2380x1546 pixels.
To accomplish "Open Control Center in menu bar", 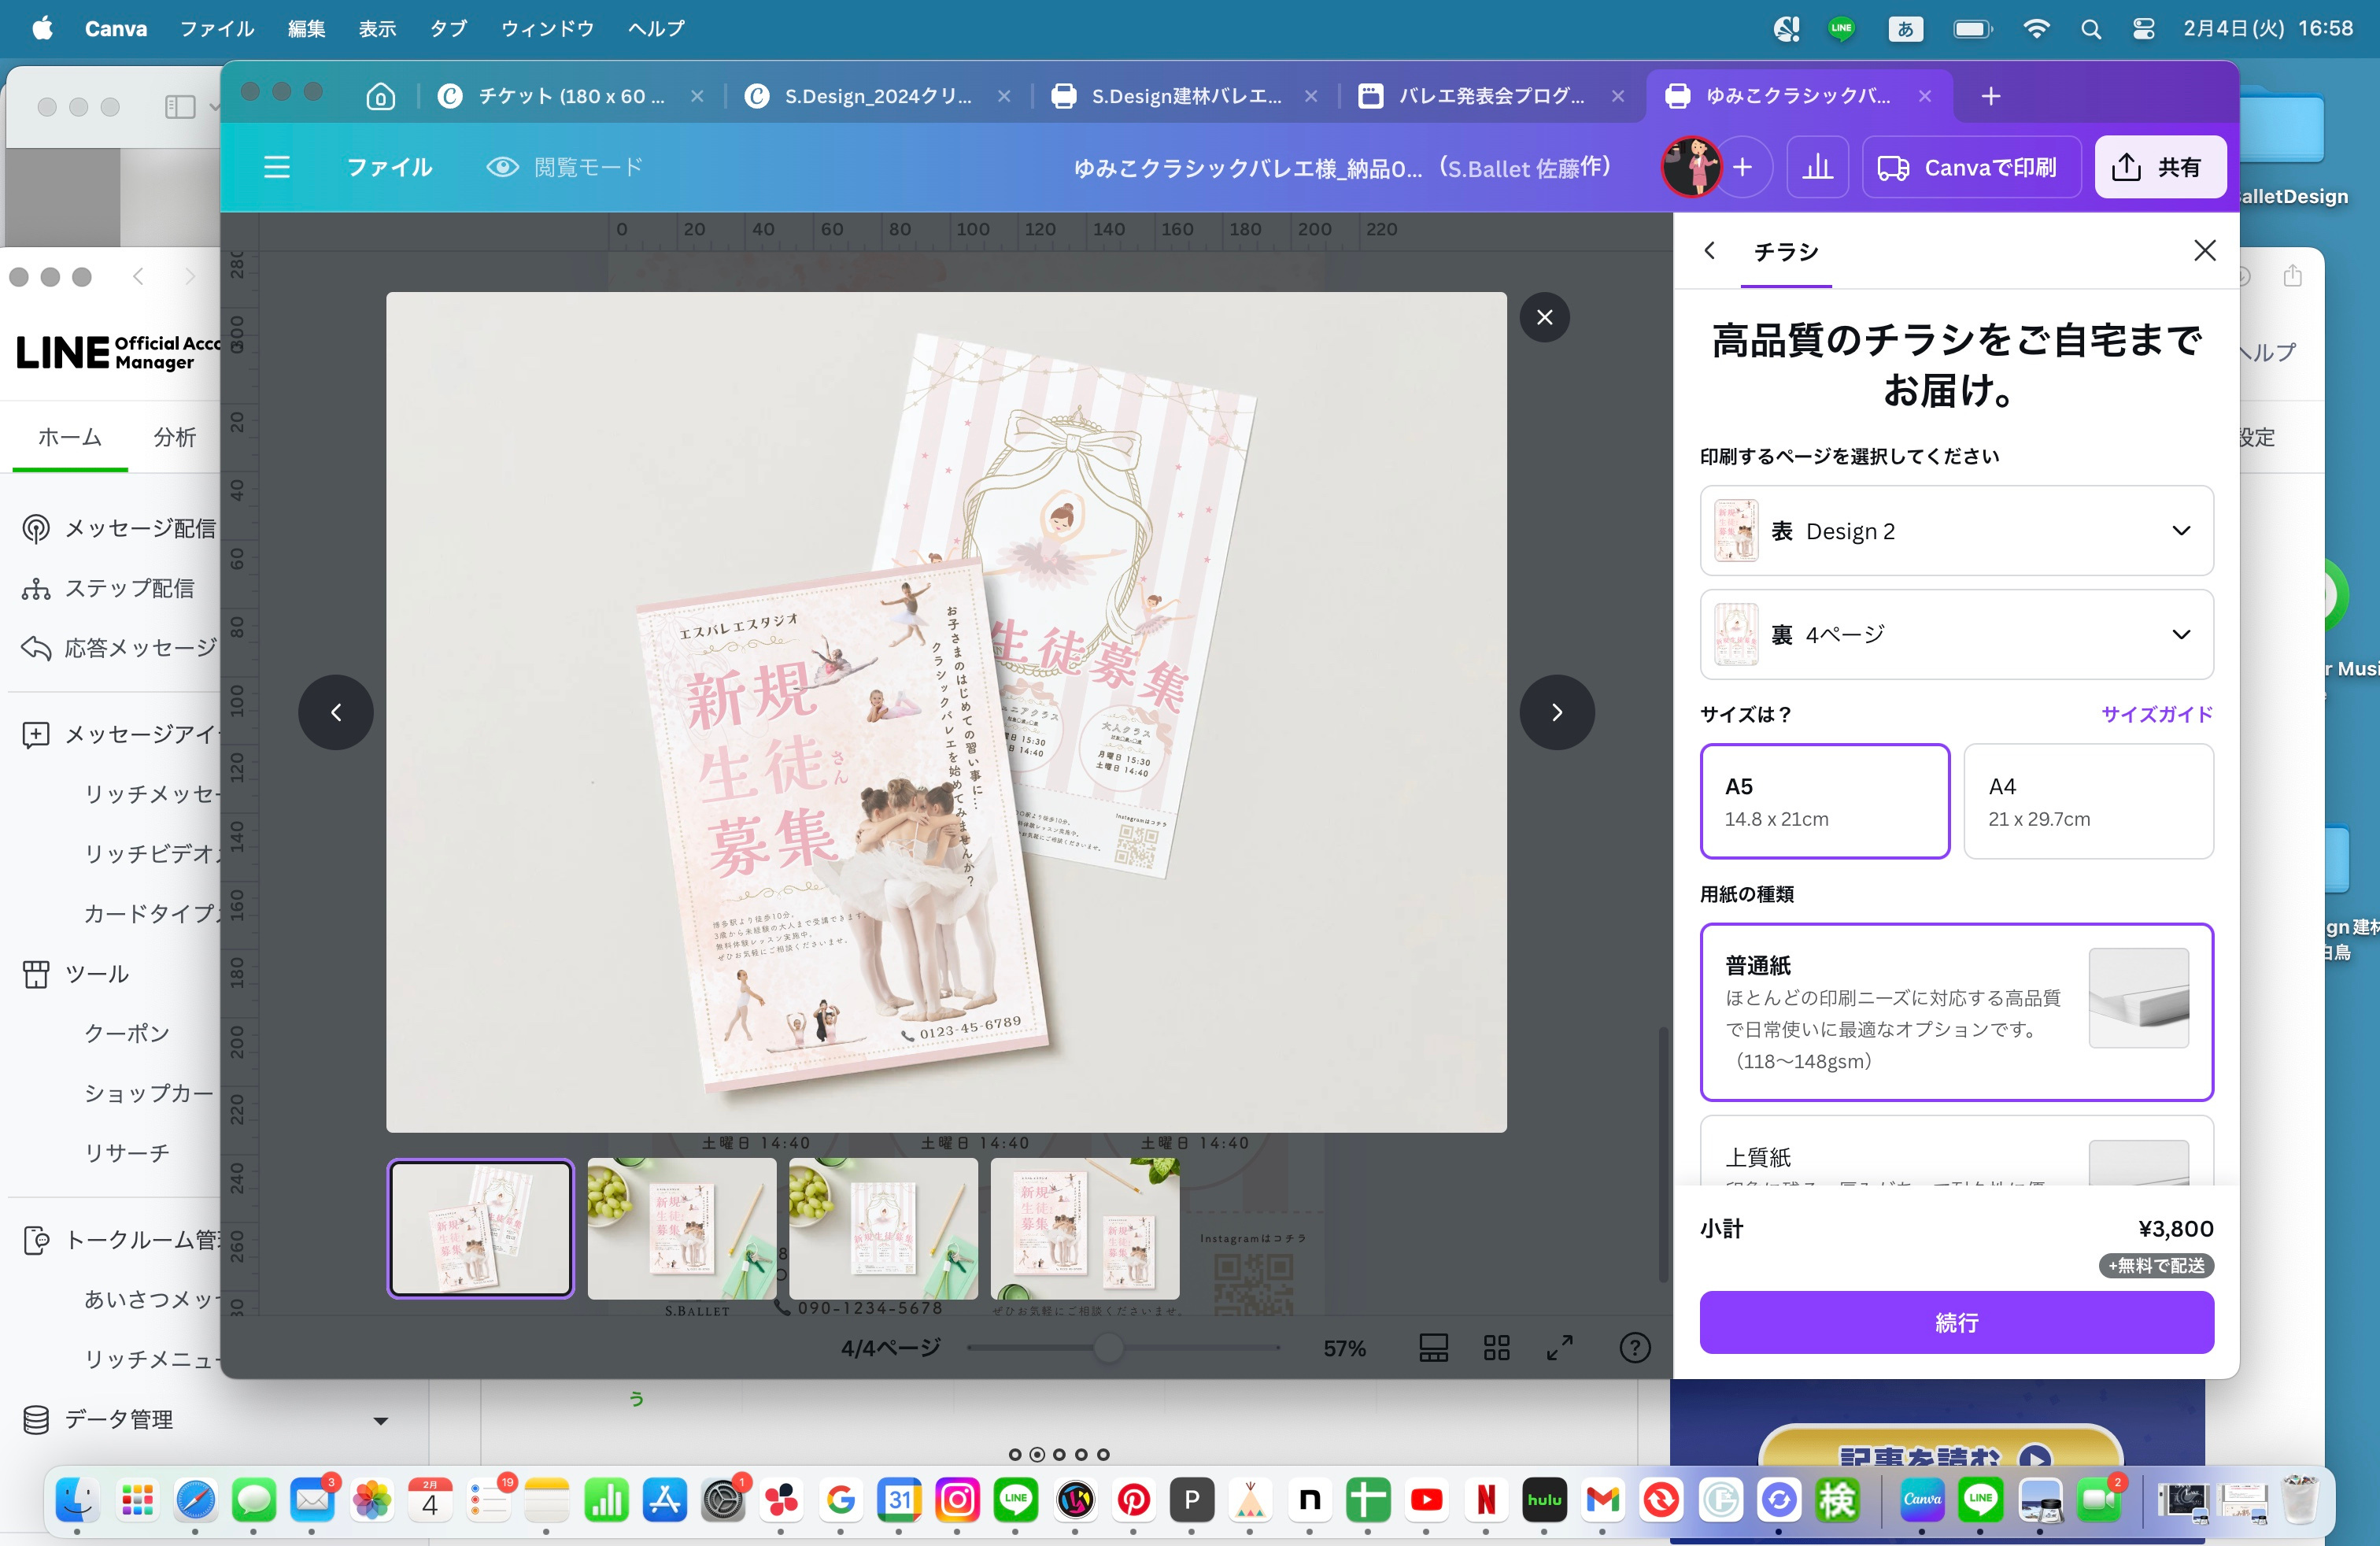I will tap(2143, 29).
